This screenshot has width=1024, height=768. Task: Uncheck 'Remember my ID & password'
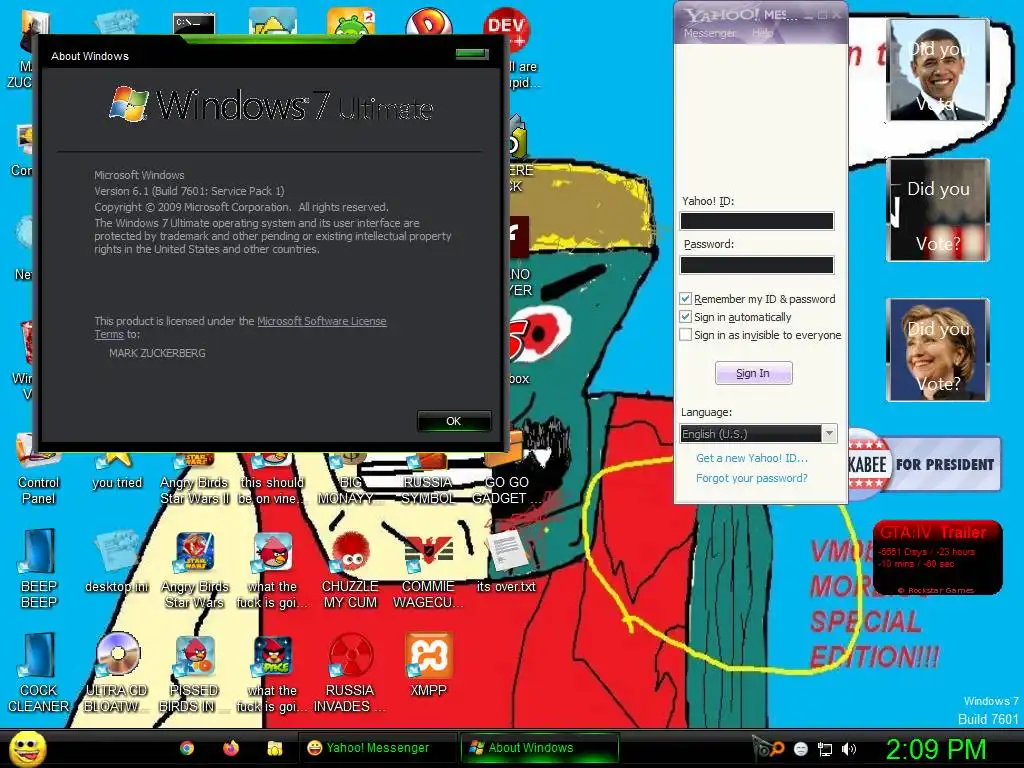685,299
